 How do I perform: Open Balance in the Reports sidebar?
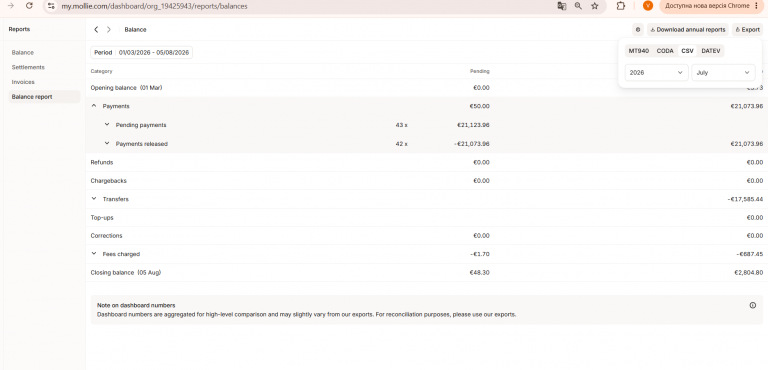[x=23, y=52]
